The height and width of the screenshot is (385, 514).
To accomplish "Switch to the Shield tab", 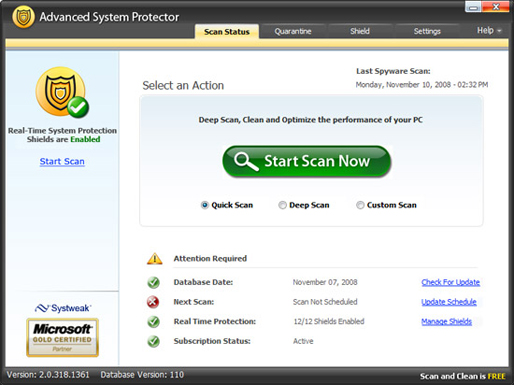I will pyautogui.click(x=360, y=31).
